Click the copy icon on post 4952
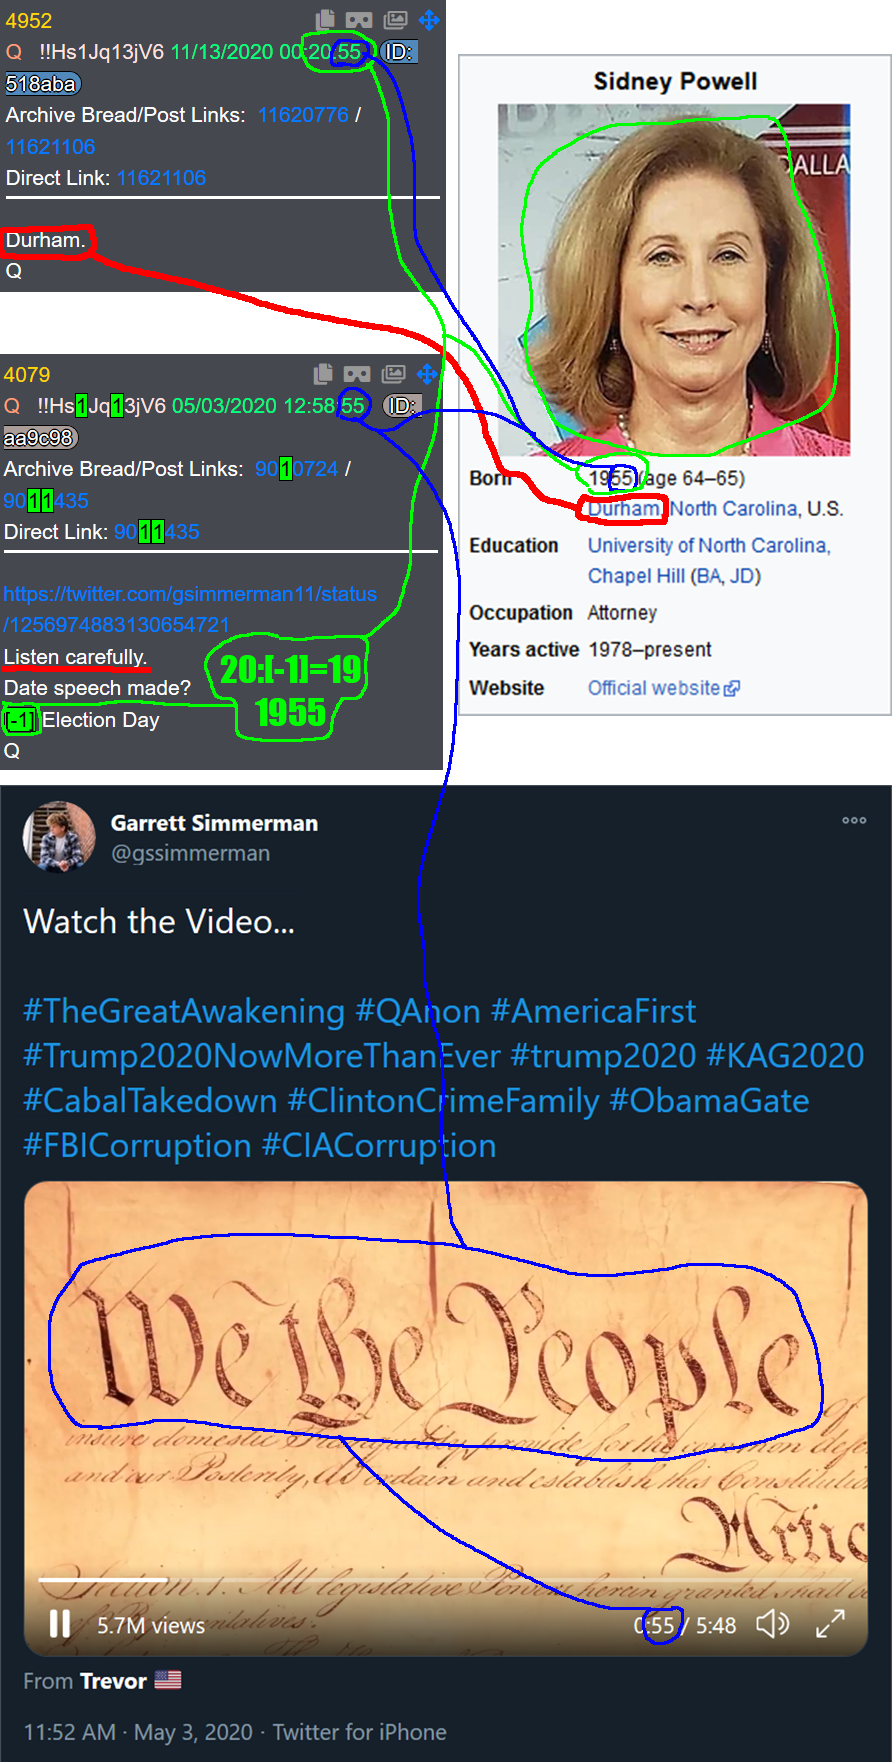 [325, 20]
